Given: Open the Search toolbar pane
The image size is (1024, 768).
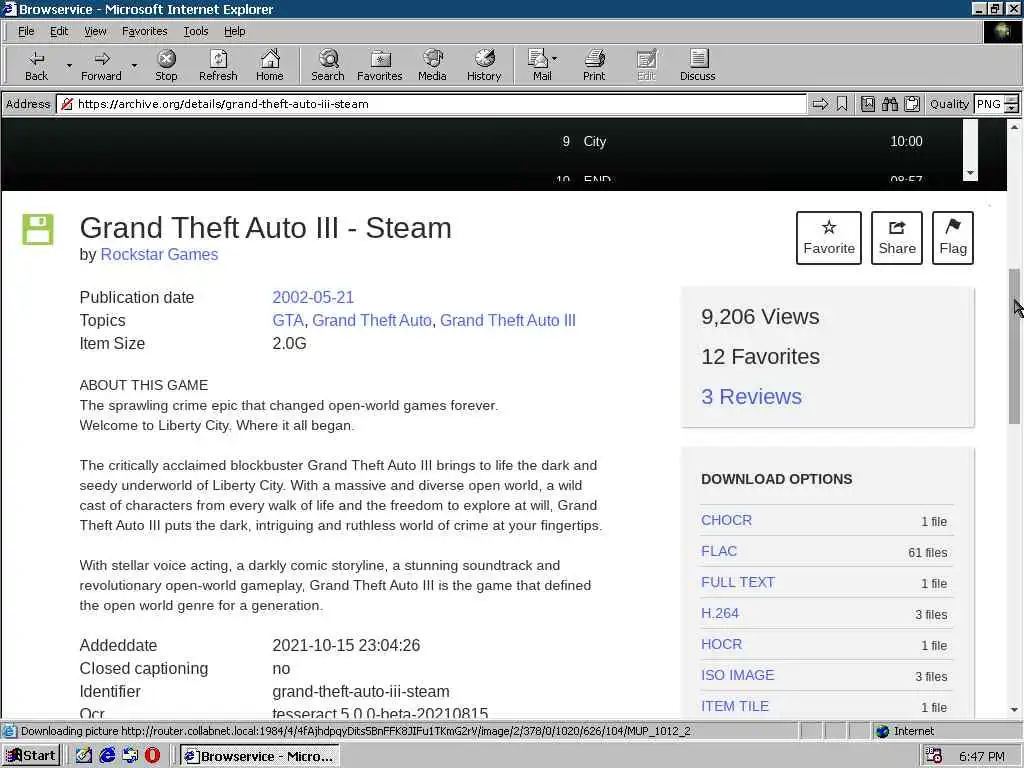Looking at the screenshot, I should pyautogui.click(x=328, y=65).
